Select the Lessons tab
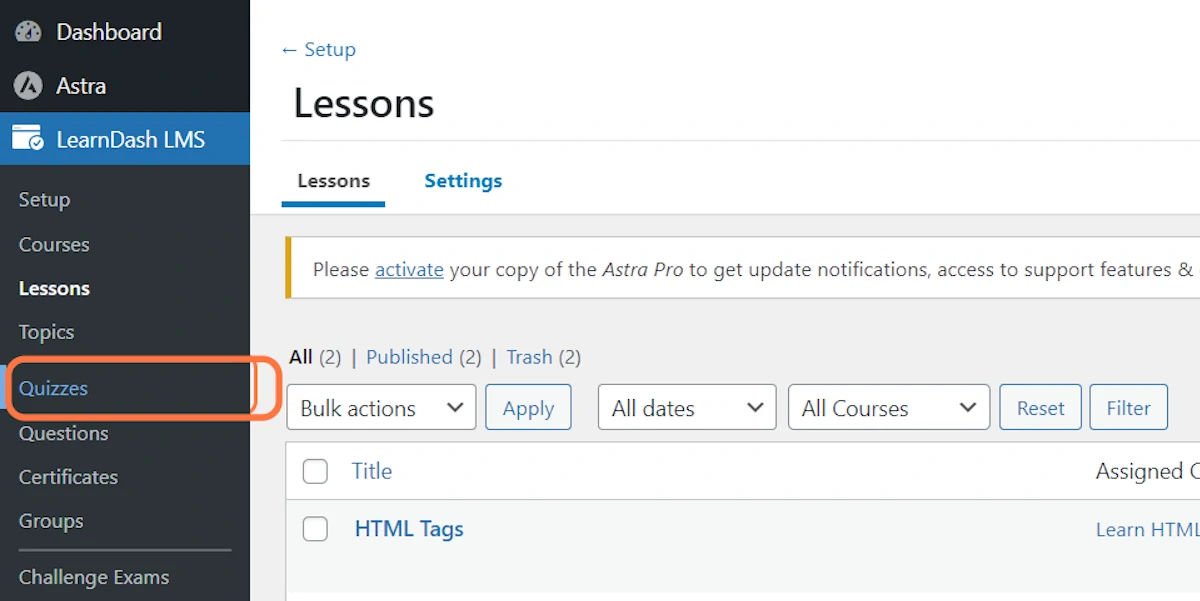The width and height of the screenshot is (1200, 601). [x=334, y=181]
